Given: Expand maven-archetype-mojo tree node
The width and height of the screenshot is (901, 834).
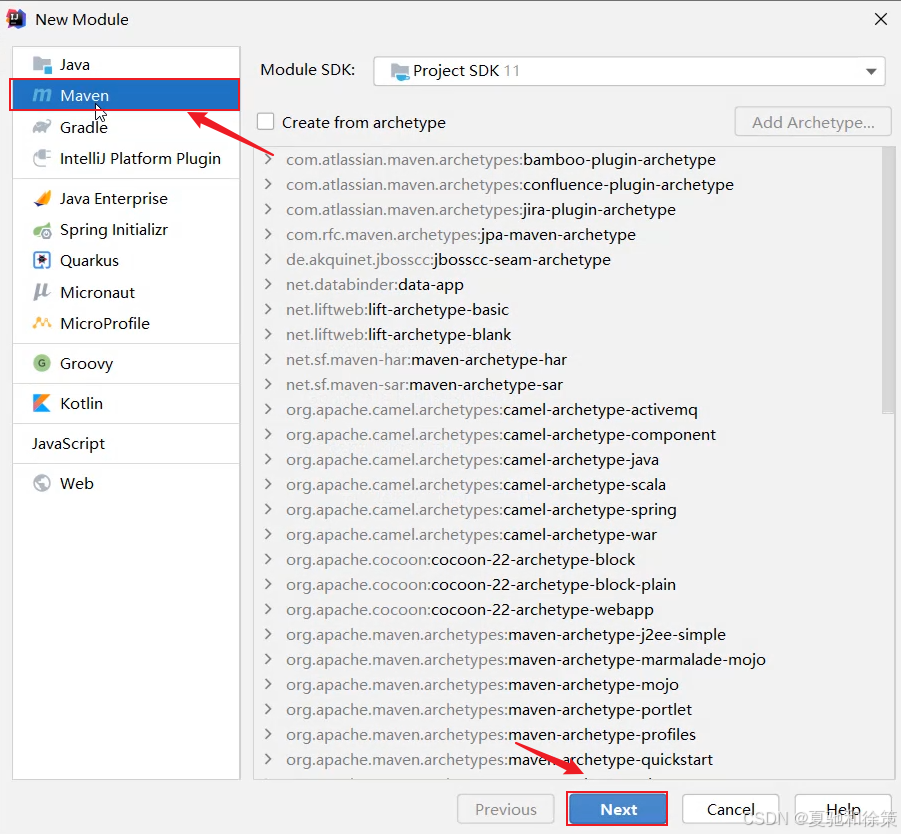Looking at the screenshot, I should 268,685.
